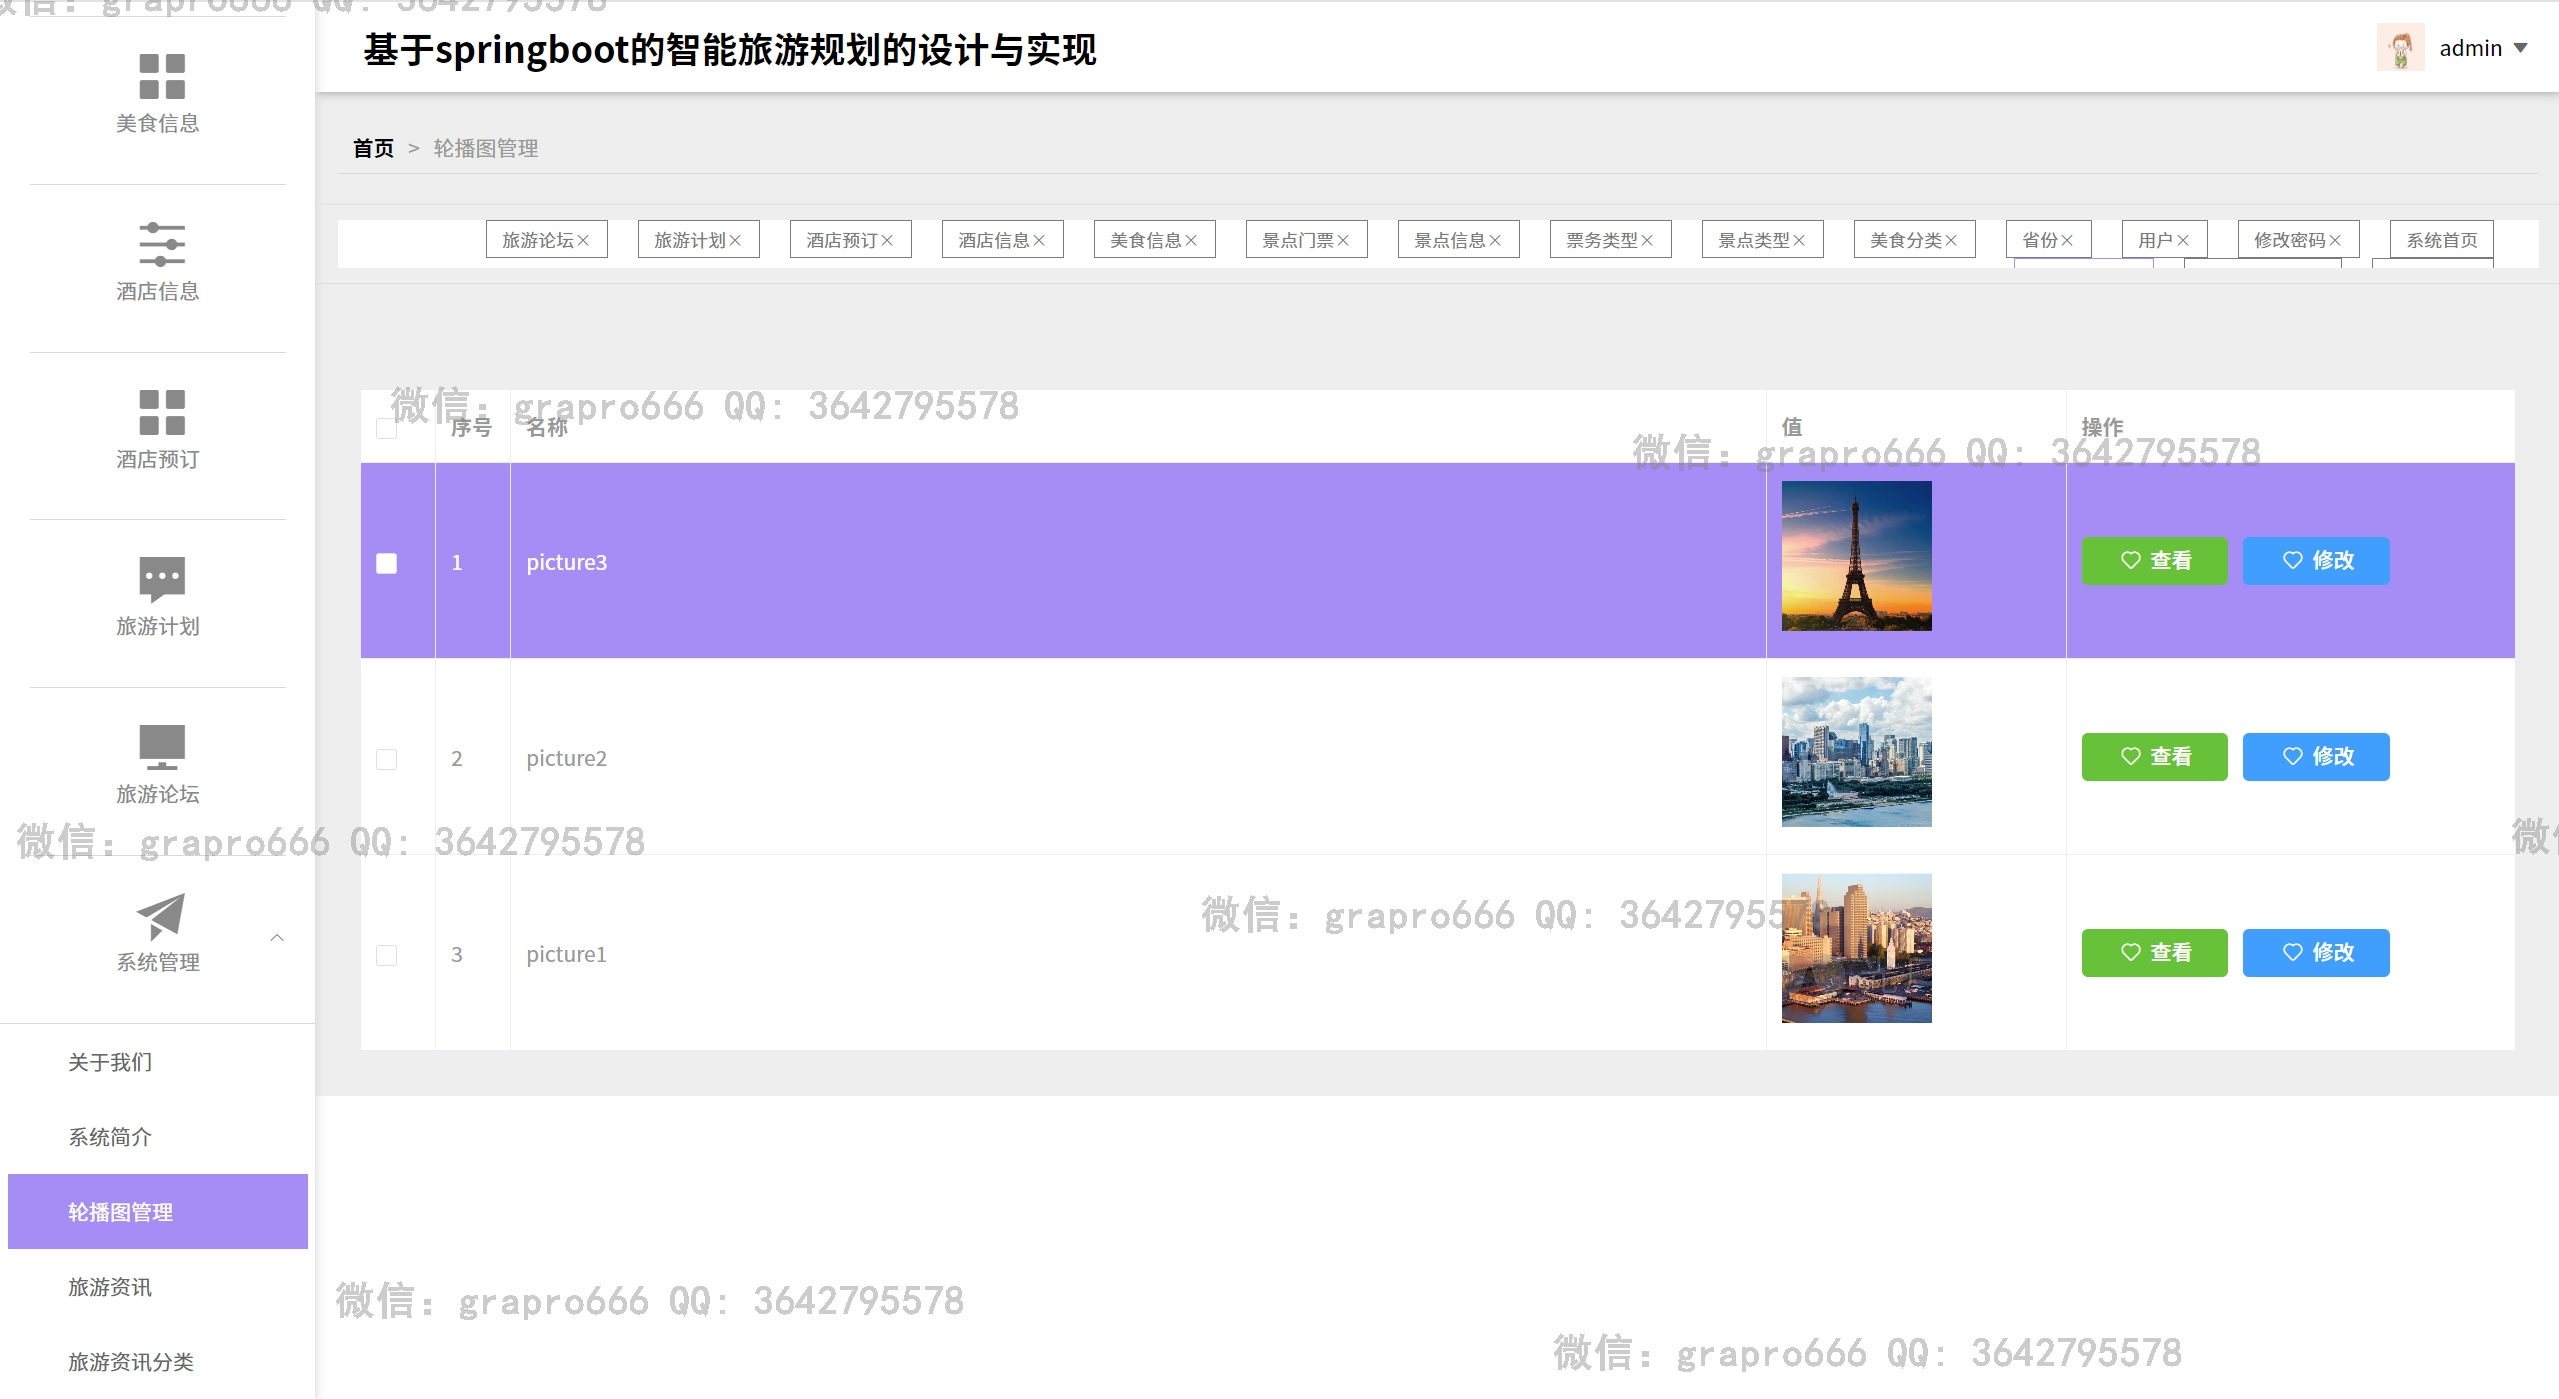Go to 首页 breadcrumb link
This screenshot has width=2559, height=1399.
click(x=373, y=149)
